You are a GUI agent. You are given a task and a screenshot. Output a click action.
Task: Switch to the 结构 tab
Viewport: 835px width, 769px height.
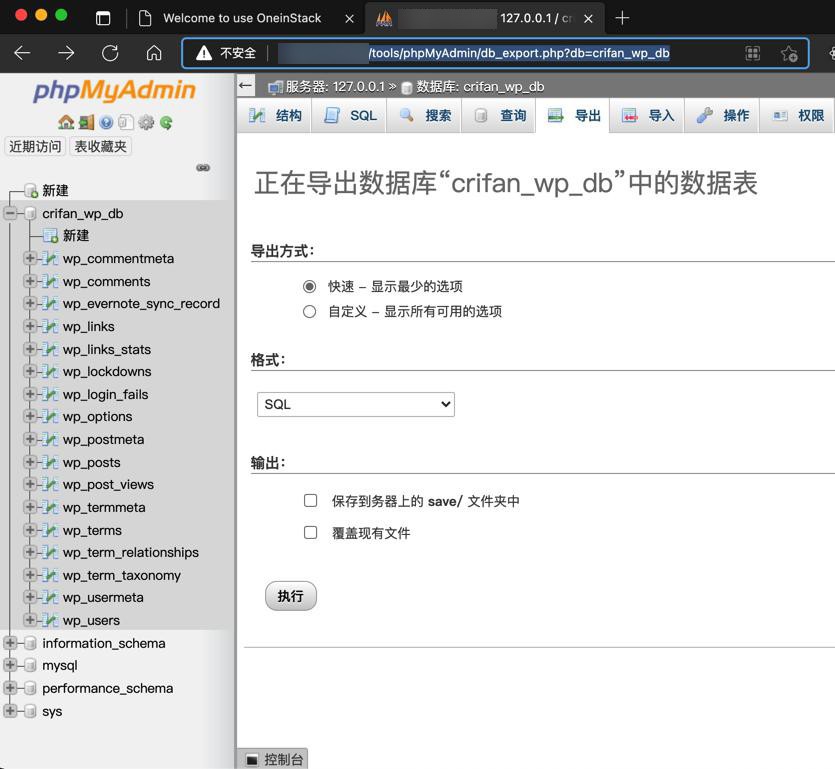pos(275,116)
